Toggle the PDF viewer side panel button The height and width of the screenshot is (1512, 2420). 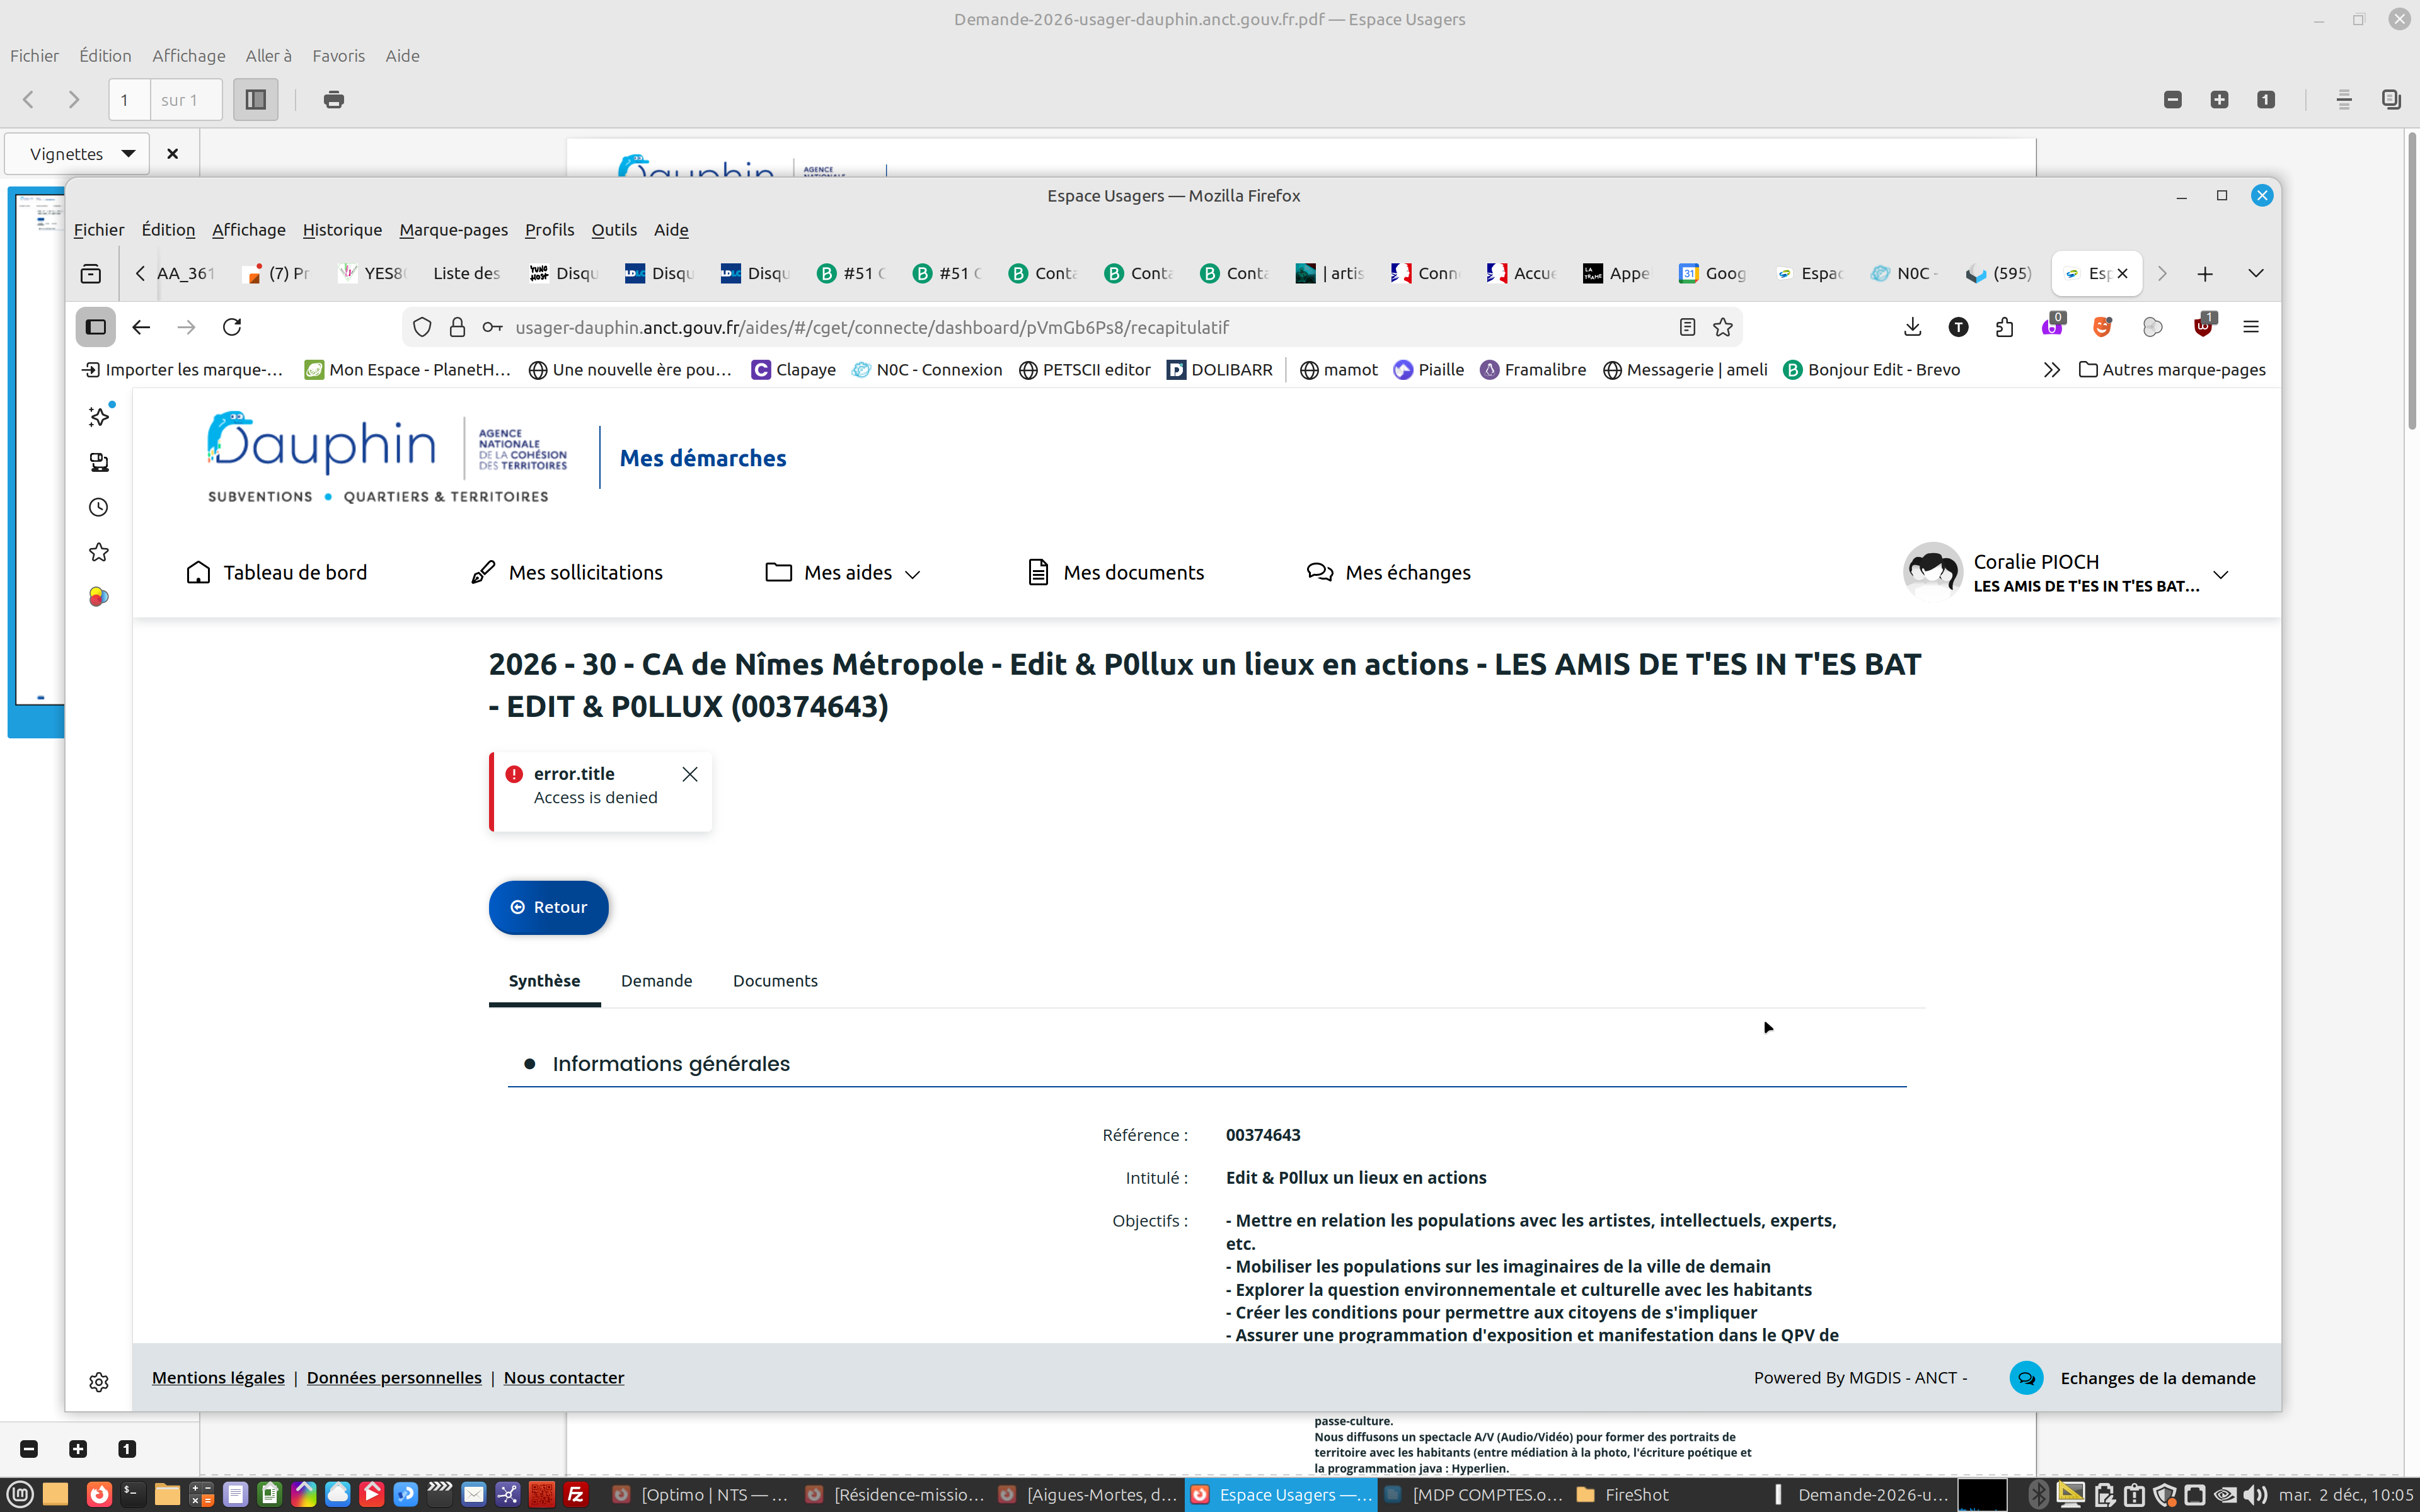[x=255, y=100]
